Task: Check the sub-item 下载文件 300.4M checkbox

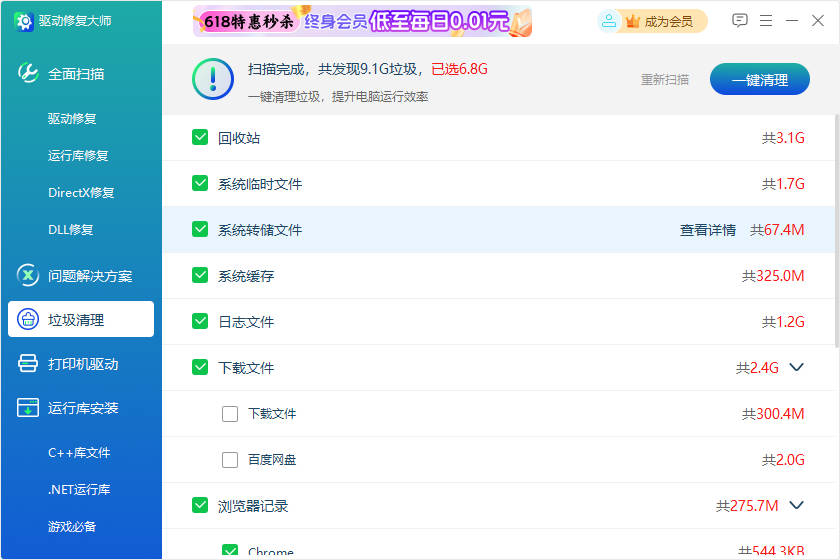Action: (x=230, y=414)
